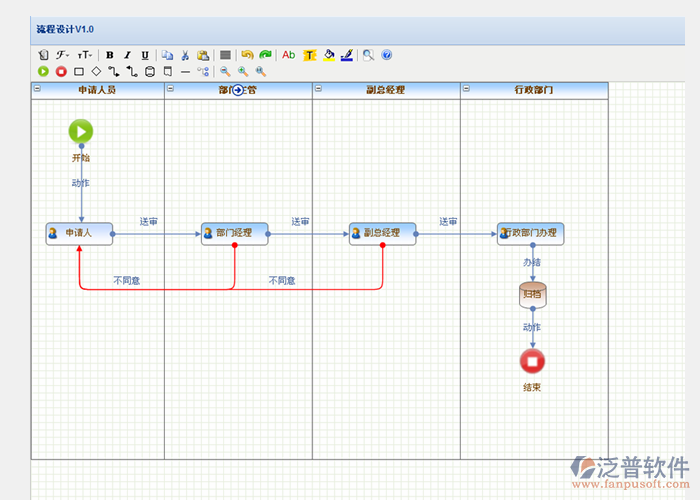This screenshot has width=700, height=500.
Task: Select the start node tool in toolbar
Action: [43, 72]
